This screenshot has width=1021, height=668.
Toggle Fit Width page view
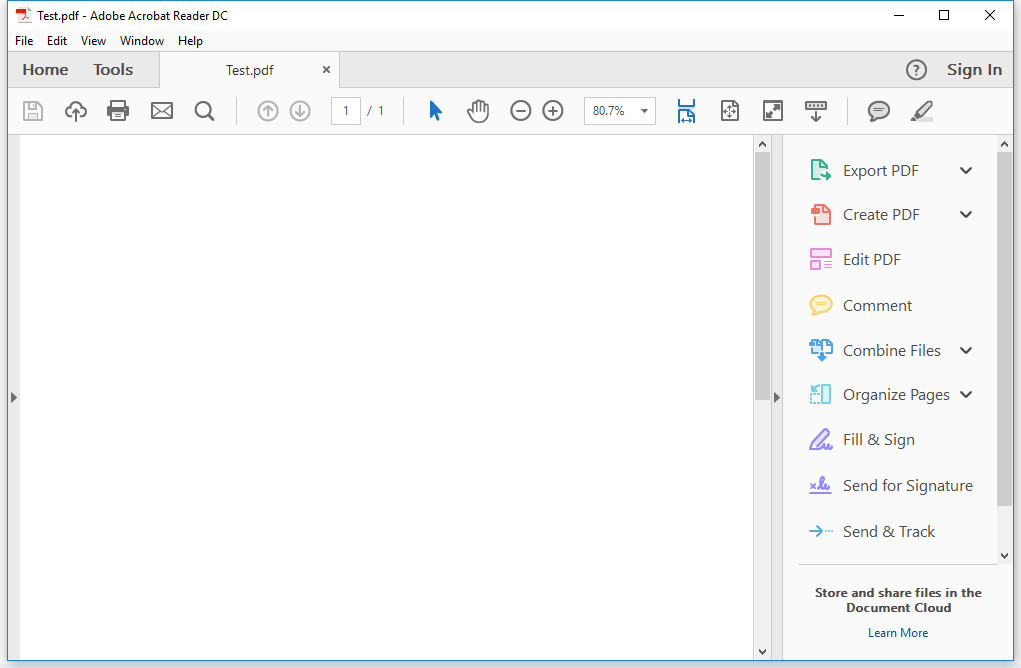[x=686, y=111]
